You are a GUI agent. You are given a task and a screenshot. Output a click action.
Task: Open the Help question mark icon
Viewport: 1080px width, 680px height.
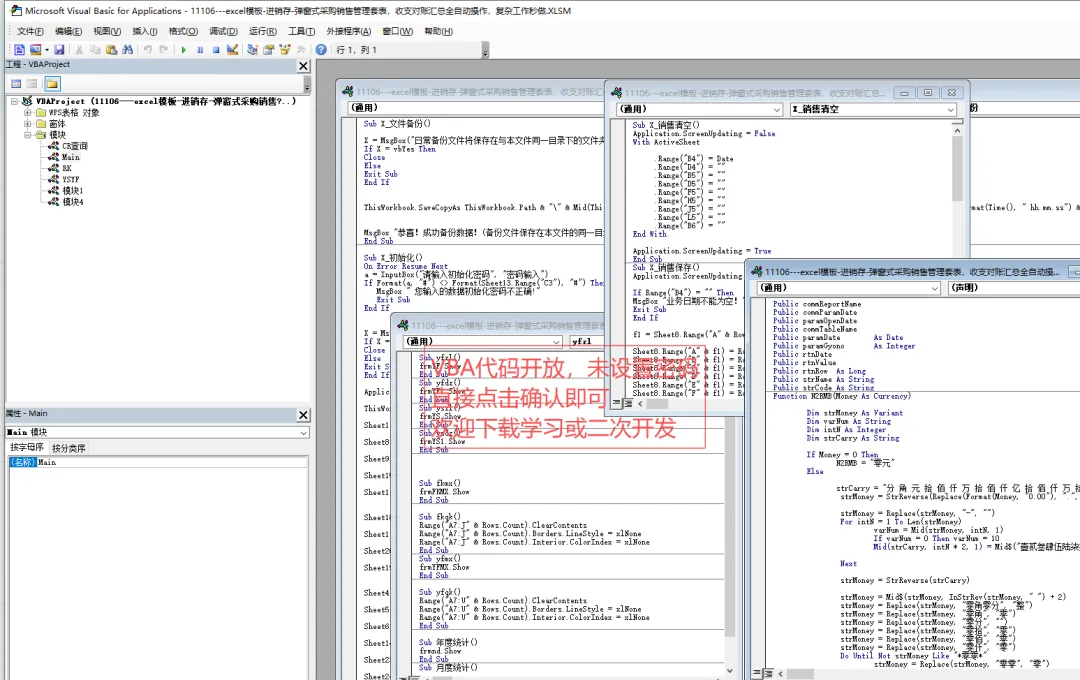point(321,50)
